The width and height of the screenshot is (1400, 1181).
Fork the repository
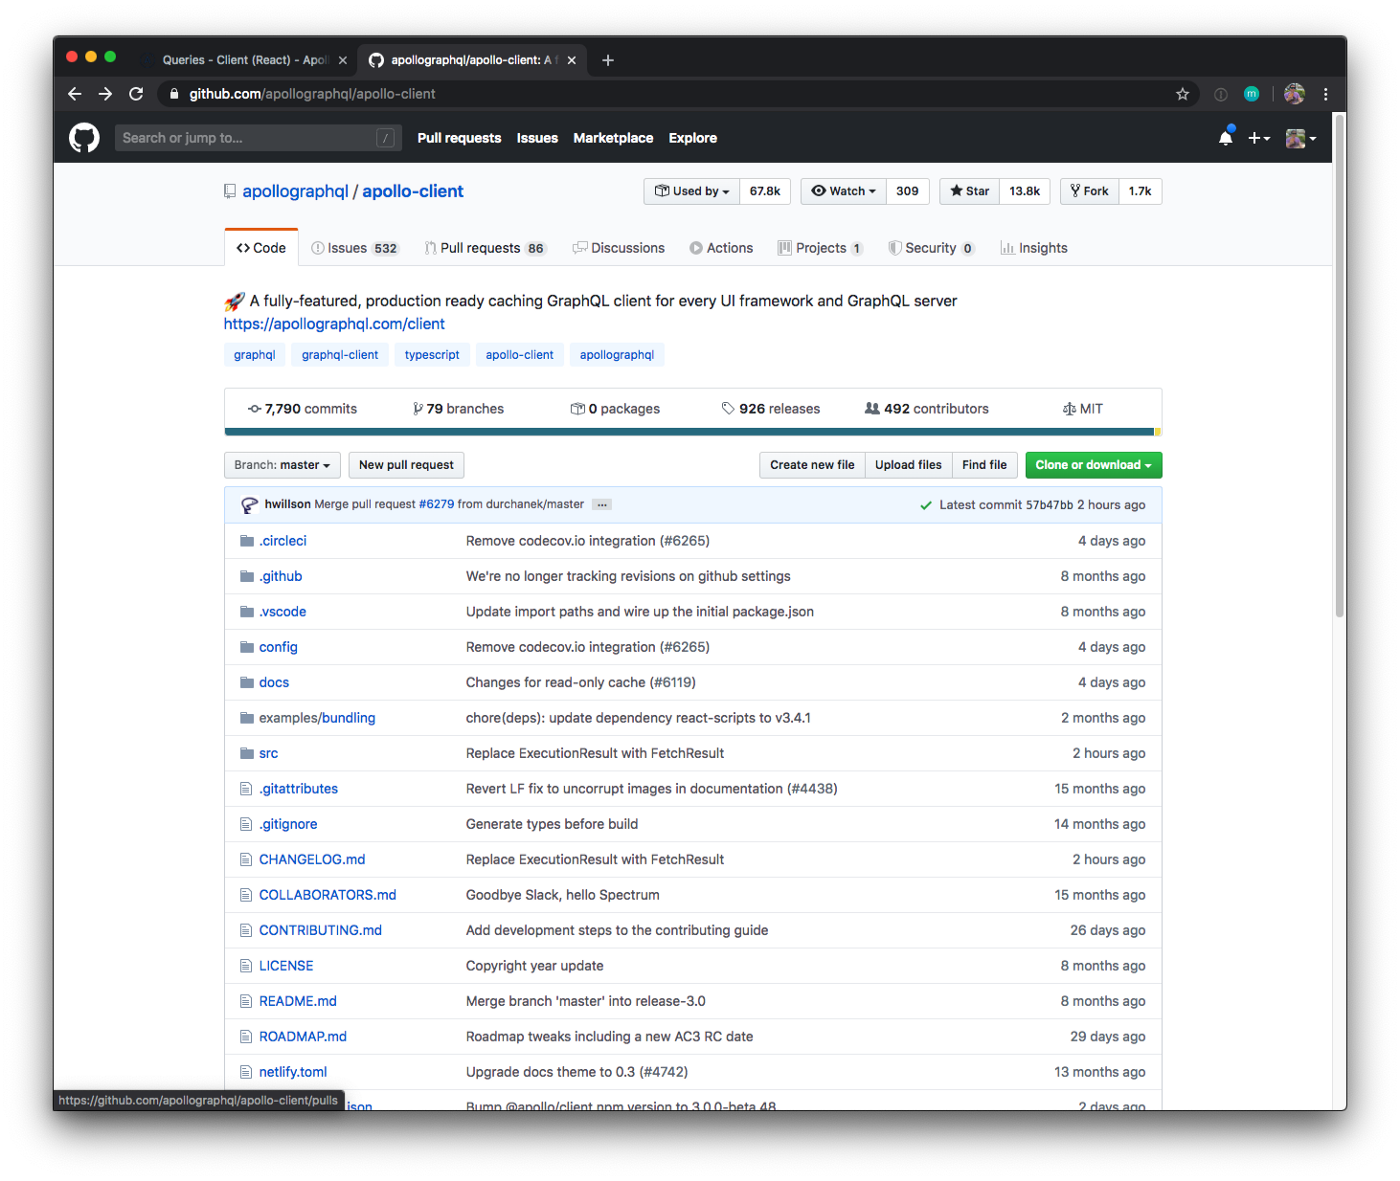tap(1089, 191)
